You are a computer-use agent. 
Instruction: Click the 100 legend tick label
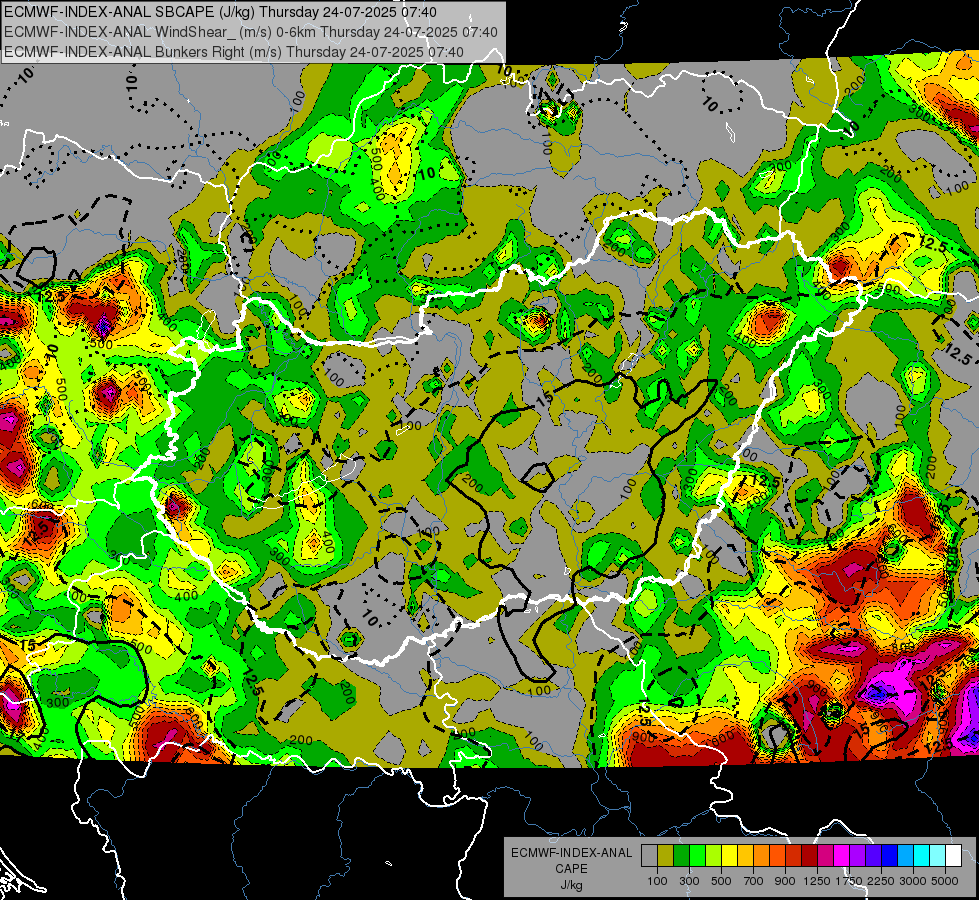click(x=657, y=881)
